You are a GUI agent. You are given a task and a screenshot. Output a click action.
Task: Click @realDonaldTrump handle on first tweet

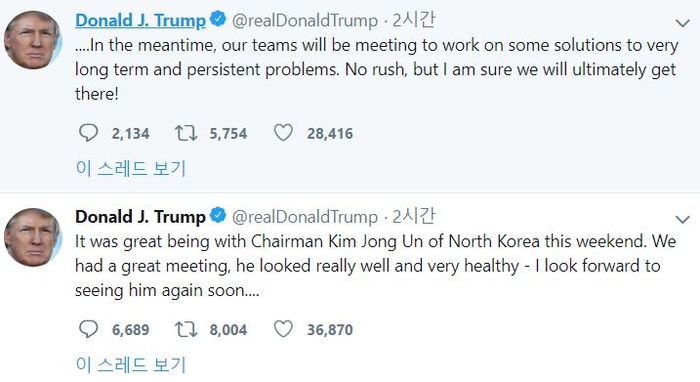click(304, 21)
